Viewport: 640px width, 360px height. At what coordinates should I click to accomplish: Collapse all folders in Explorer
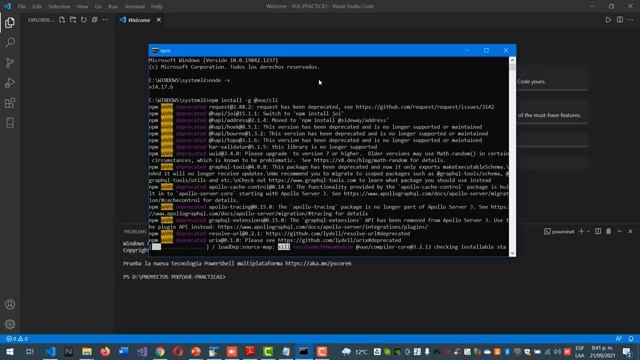95,20
